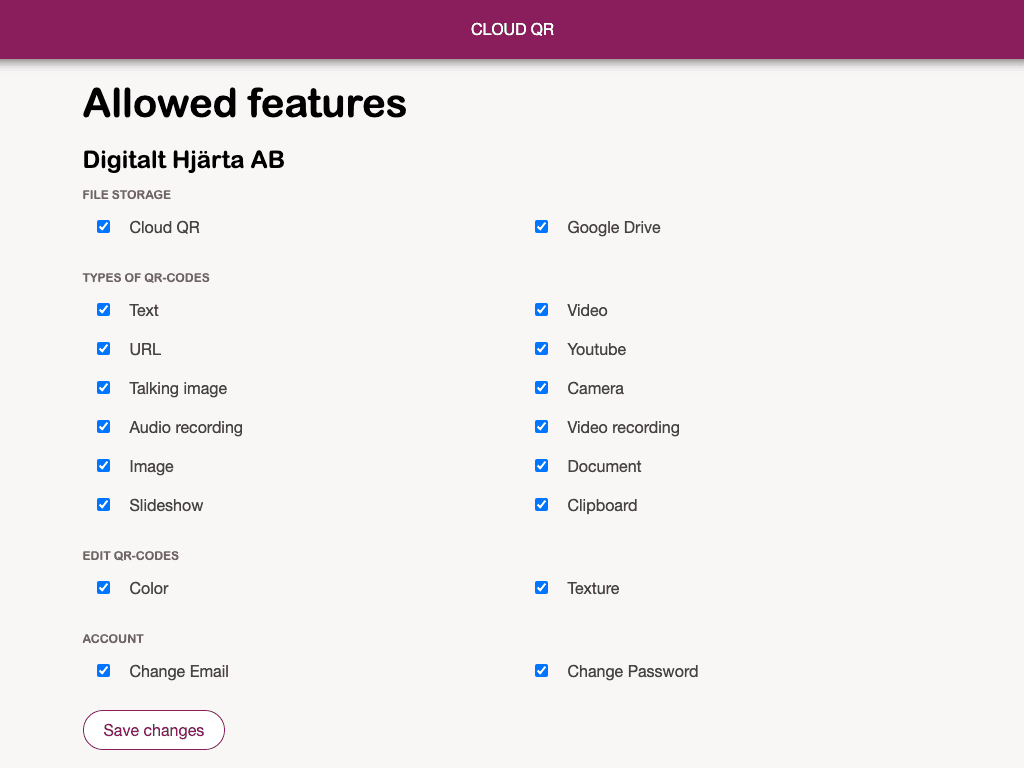Toggle the Slideshow checkbox
The width and height of the screenshot is (1024, 768).
103,504
